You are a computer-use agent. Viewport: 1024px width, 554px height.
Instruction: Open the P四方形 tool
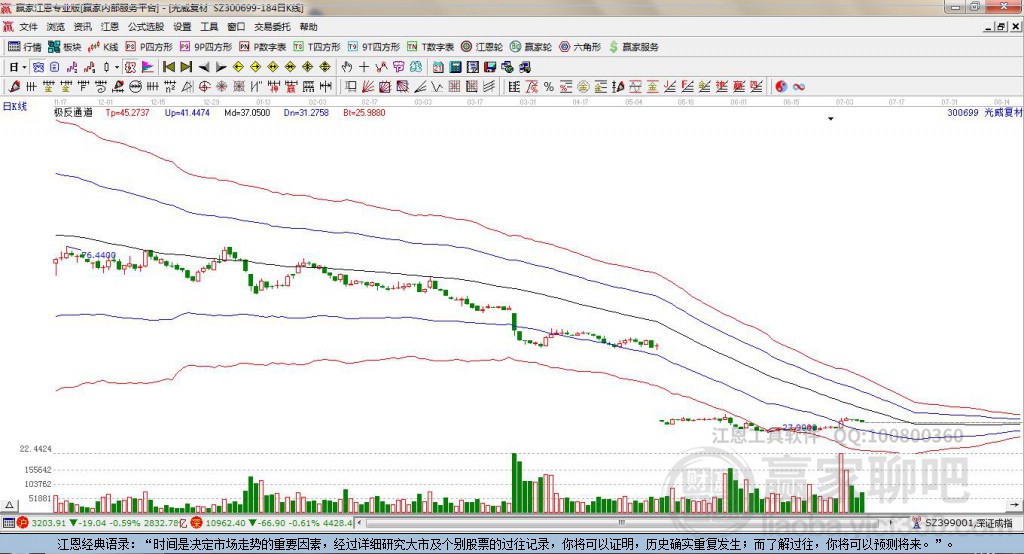(149, 47)
